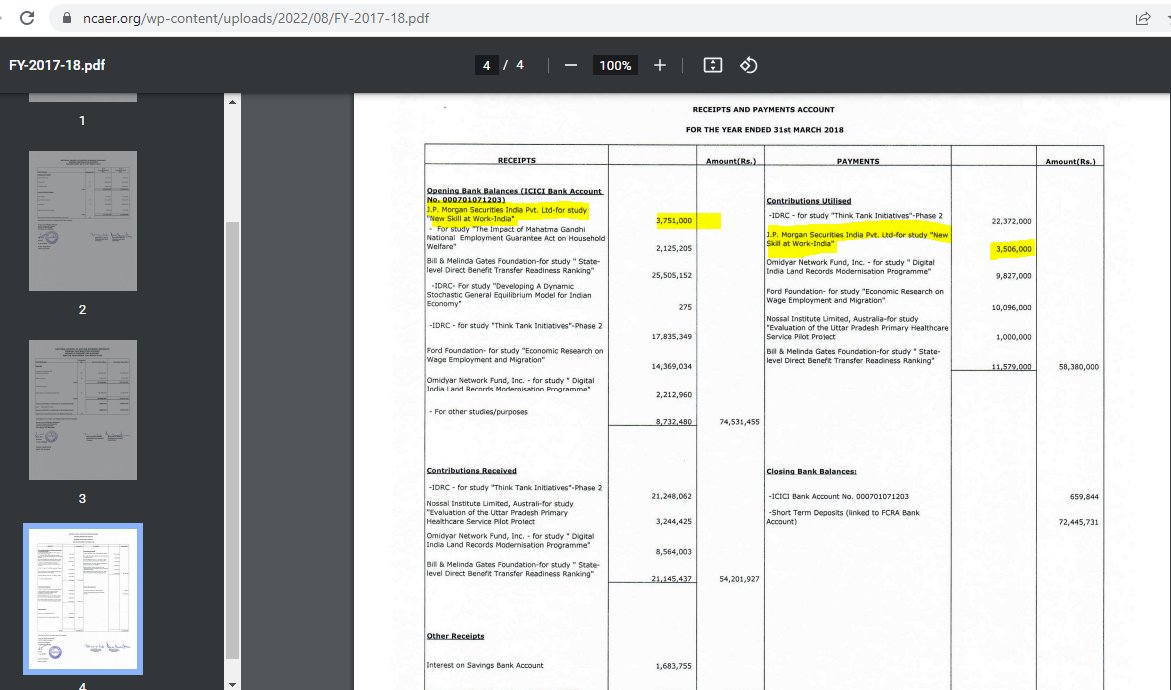1171x690 pixels.
Task: Click the total amount 74,531,455
Action: pyautogui.click(x=739, y=422)
